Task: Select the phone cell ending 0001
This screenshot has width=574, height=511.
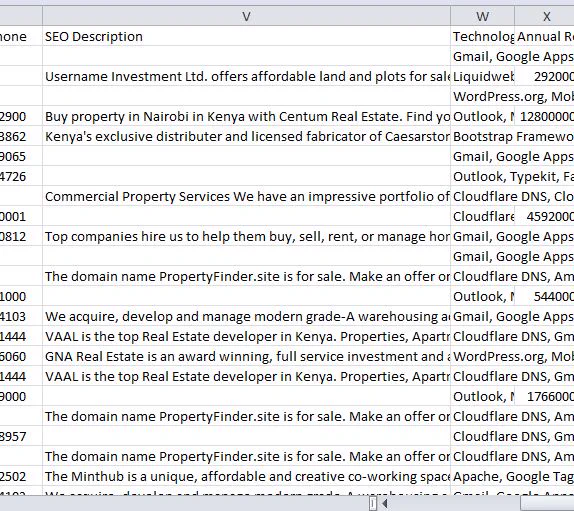Action: (x=21, y=216)
